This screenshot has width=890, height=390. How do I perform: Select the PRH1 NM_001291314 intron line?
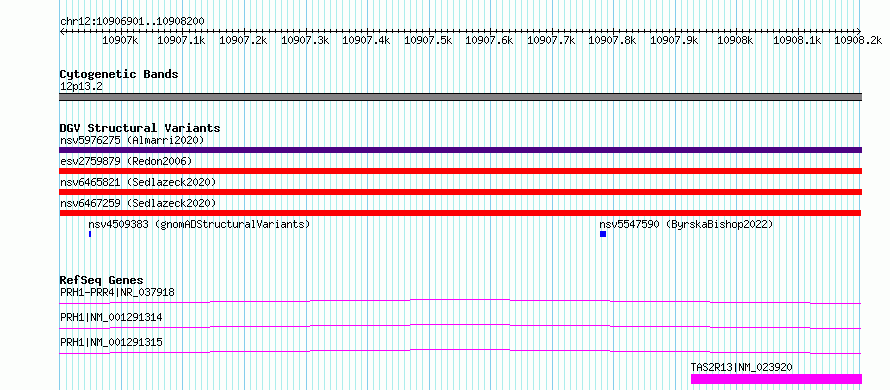point(460,326)
